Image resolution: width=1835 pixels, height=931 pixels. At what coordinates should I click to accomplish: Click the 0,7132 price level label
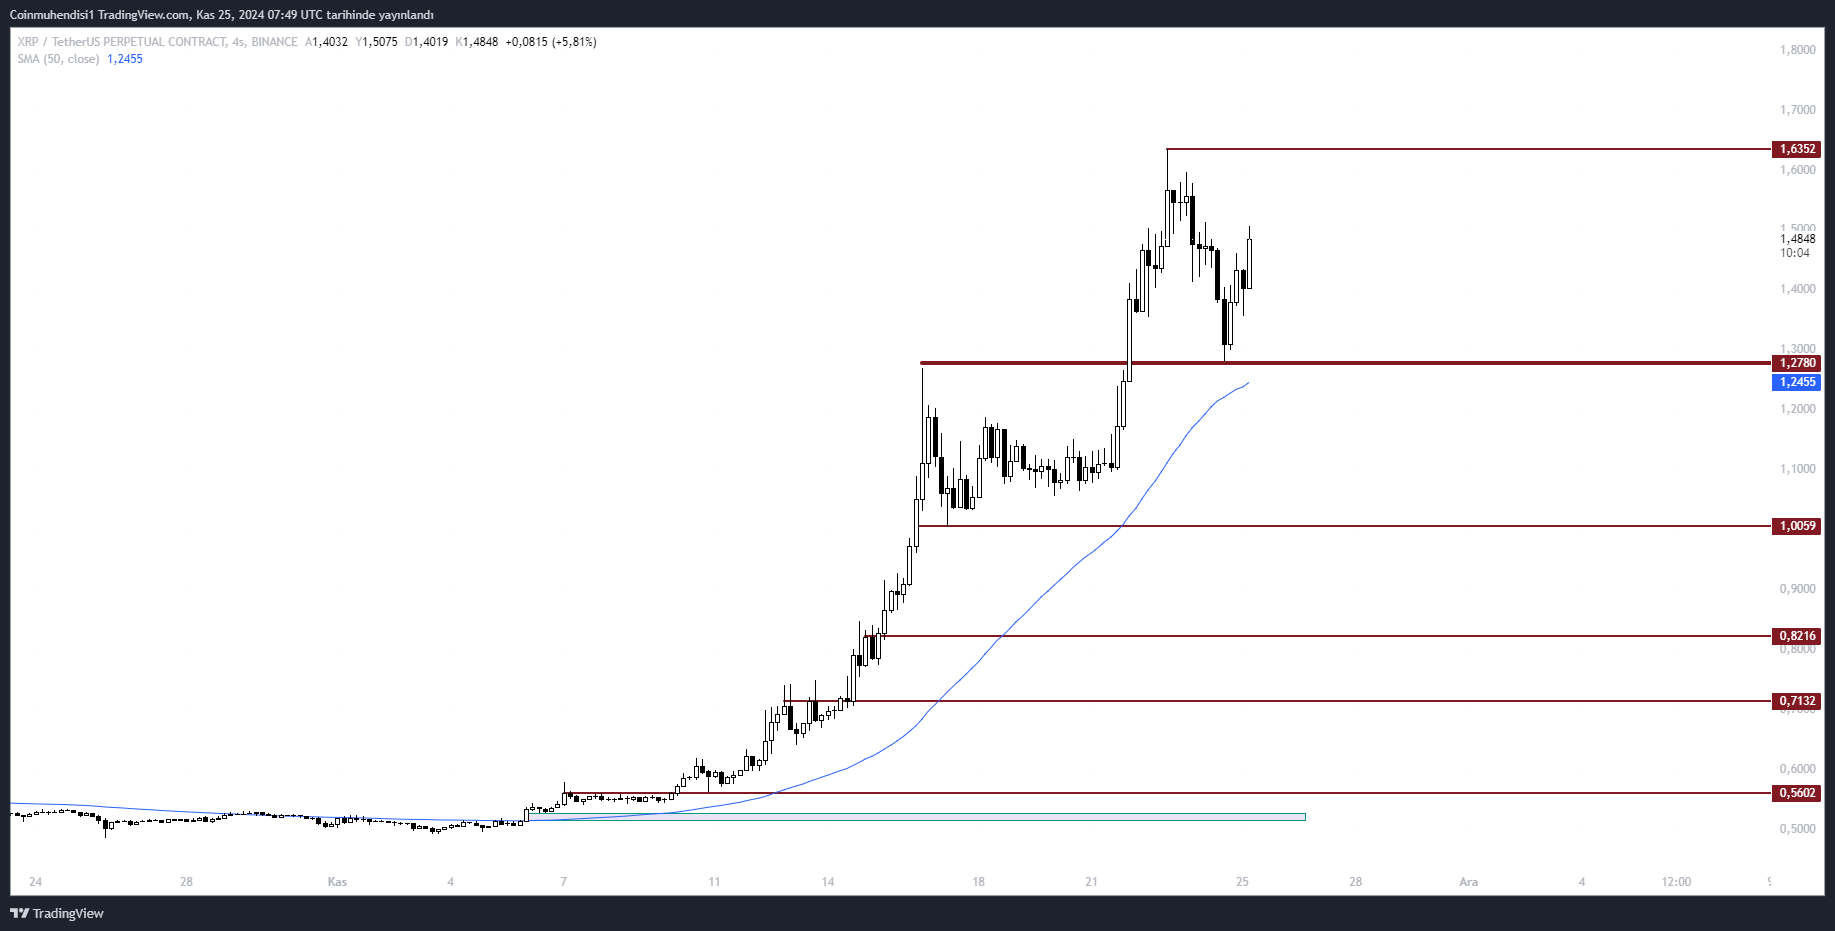[1796, 701]
